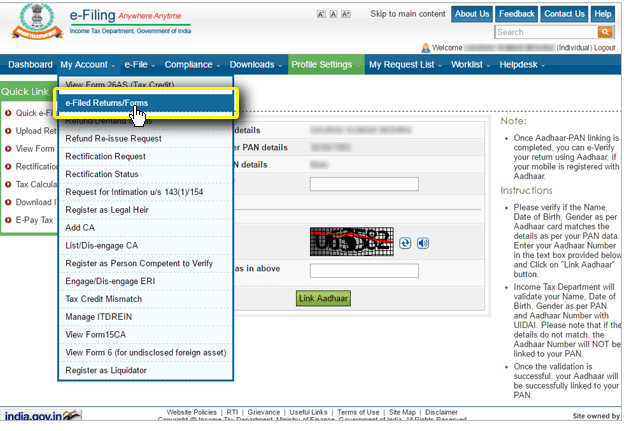The height and width of the screenshot is (431, 631).
Task: Open Rectification Status entry
Action: pyautogui.click(x=146, y=174)
